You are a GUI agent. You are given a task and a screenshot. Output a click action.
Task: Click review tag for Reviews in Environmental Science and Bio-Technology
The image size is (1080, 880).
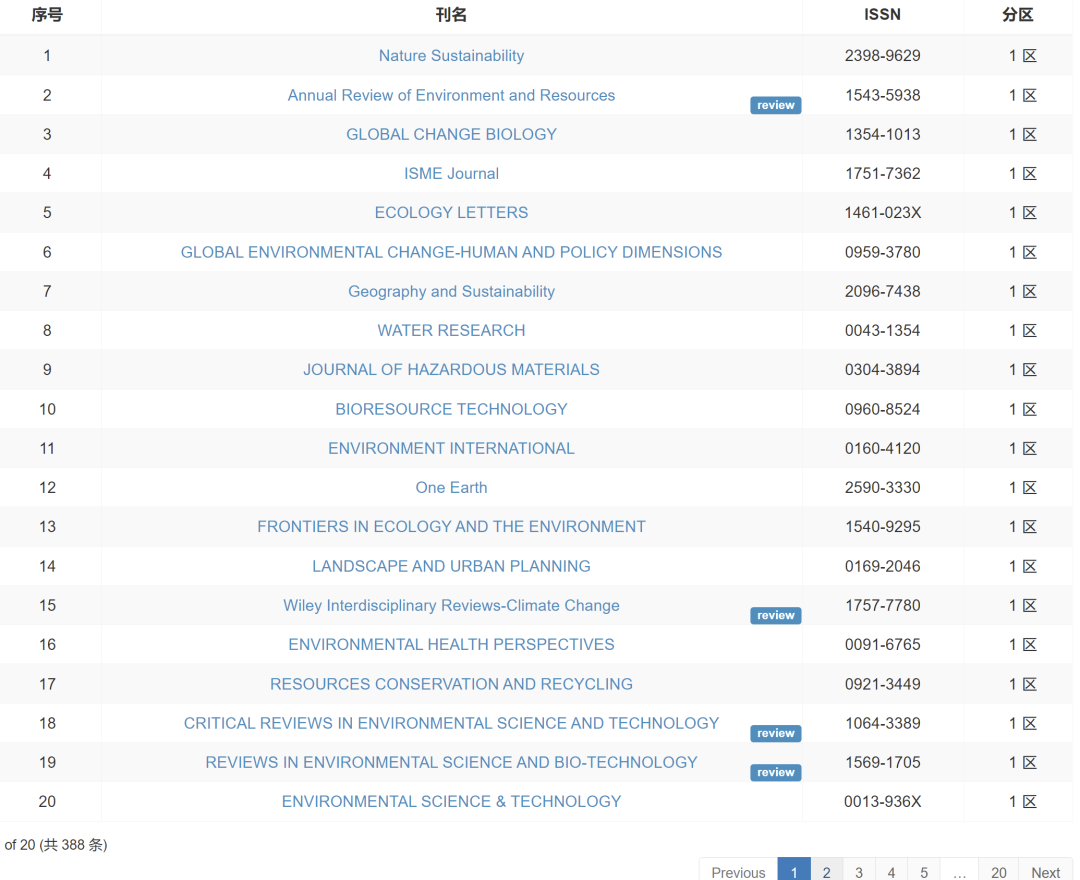[x=775, y=772]
